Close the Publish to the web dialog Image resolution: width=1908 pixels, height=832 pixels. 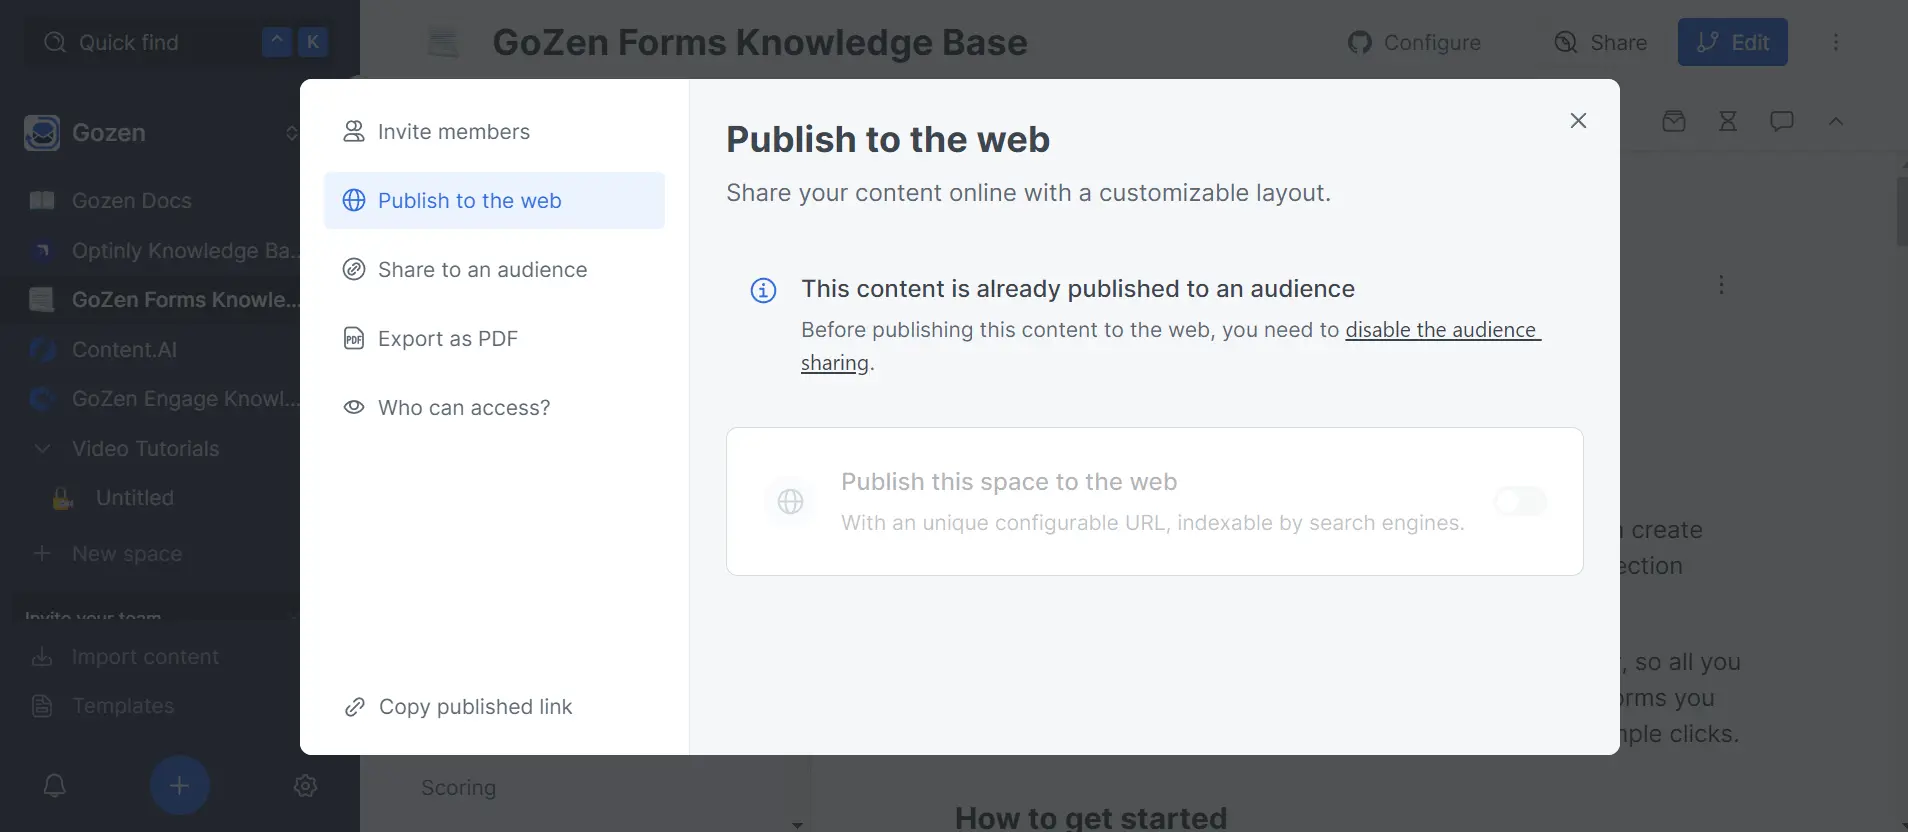tap(1578, 121)
